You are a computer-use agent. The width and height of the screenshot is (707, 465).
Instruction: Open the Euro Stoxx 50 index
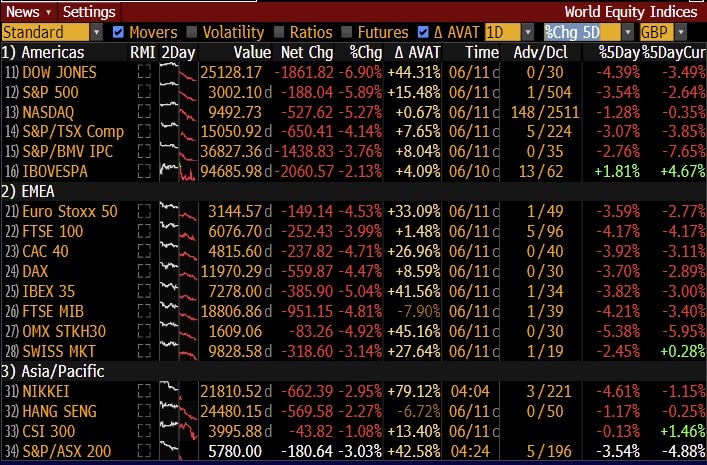coord(70,211)
